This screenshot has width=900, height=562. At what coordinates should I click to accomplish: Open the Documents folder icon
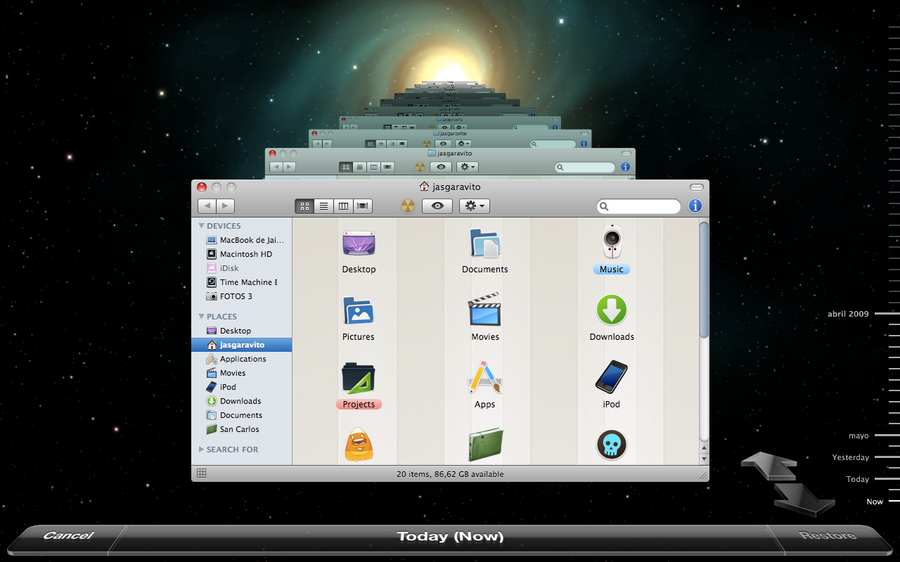click(x=485, y=243)
